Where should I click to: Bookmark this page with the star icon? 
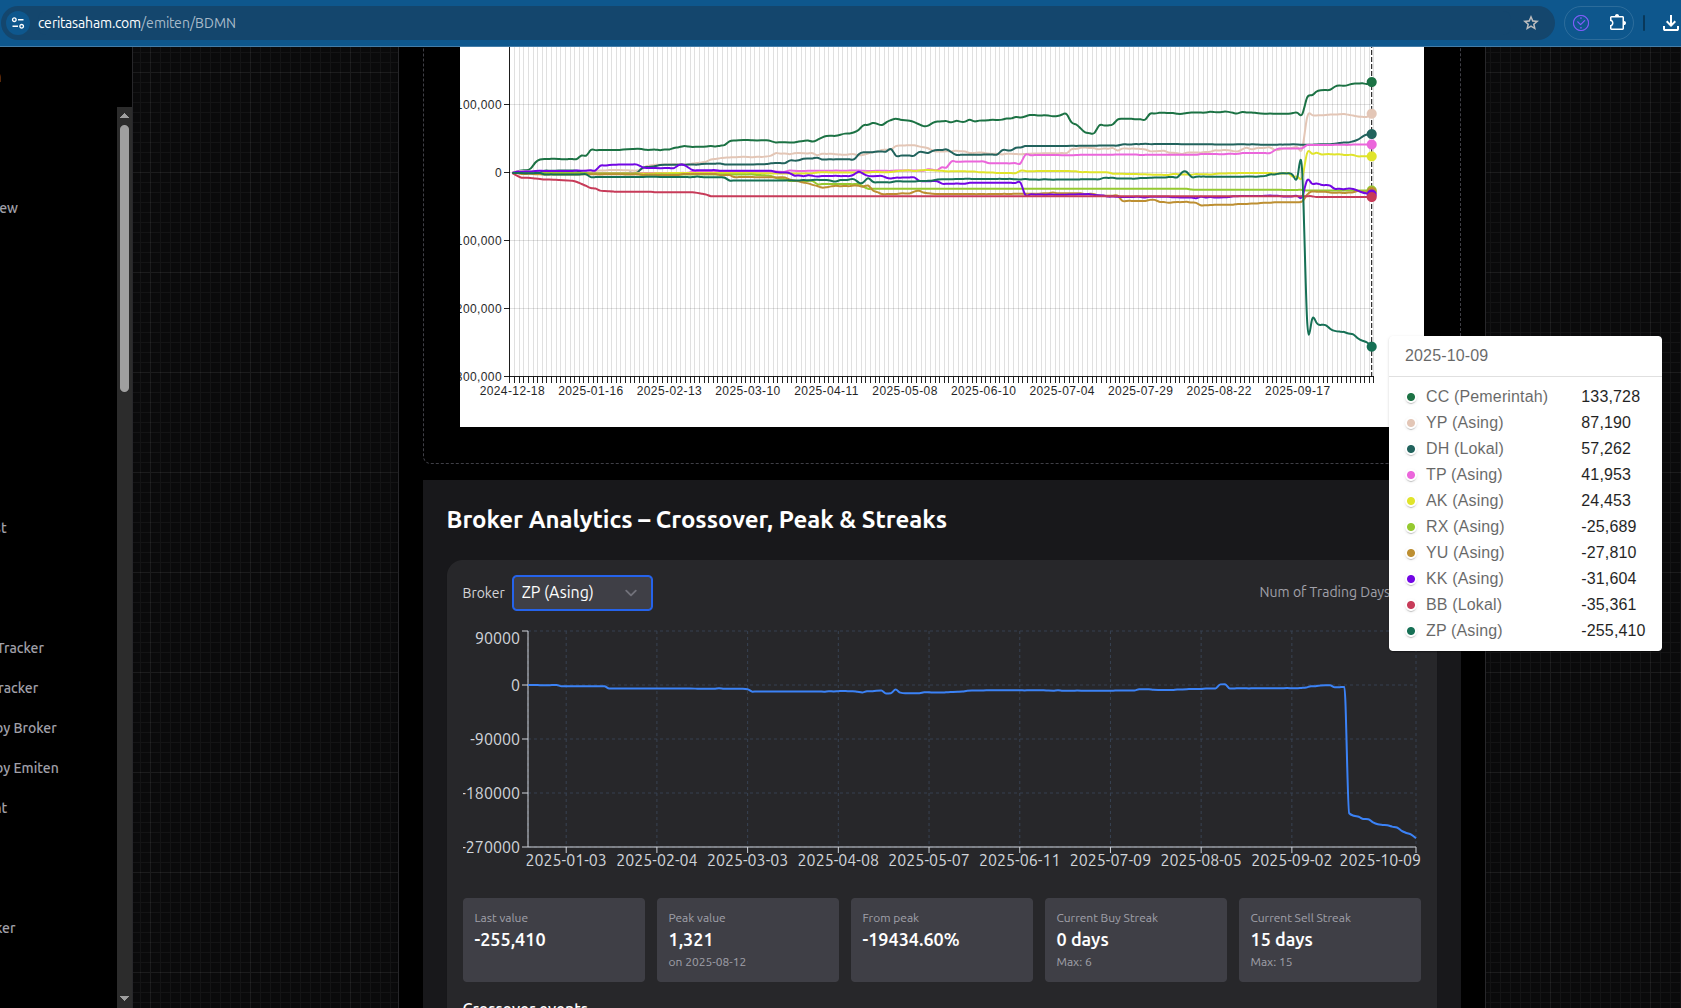[x=1530, y=23]
